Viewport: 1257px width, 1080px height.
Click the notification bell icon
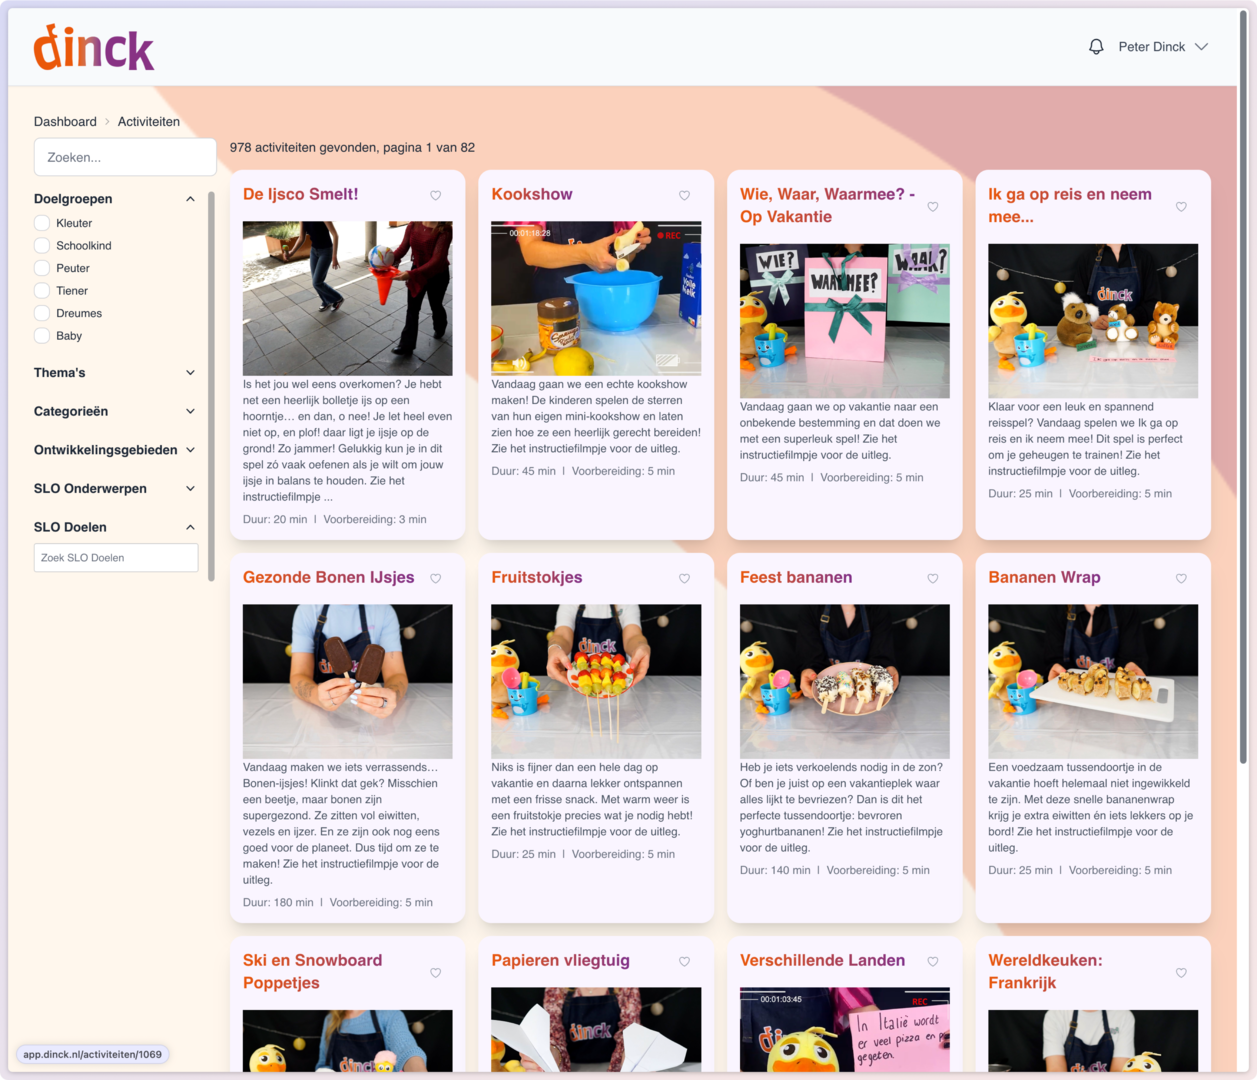click(x=1096, y=47)
